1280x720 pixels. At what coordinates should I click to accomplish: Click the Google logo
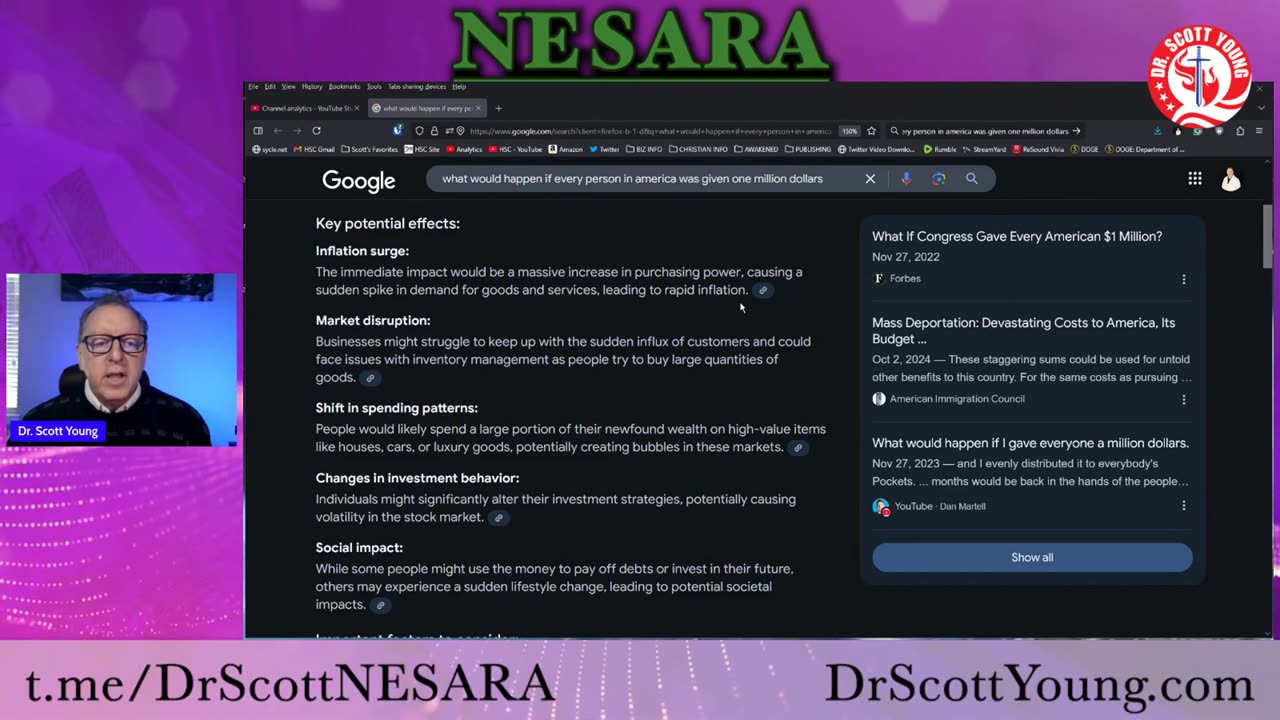tap(359, 181)
